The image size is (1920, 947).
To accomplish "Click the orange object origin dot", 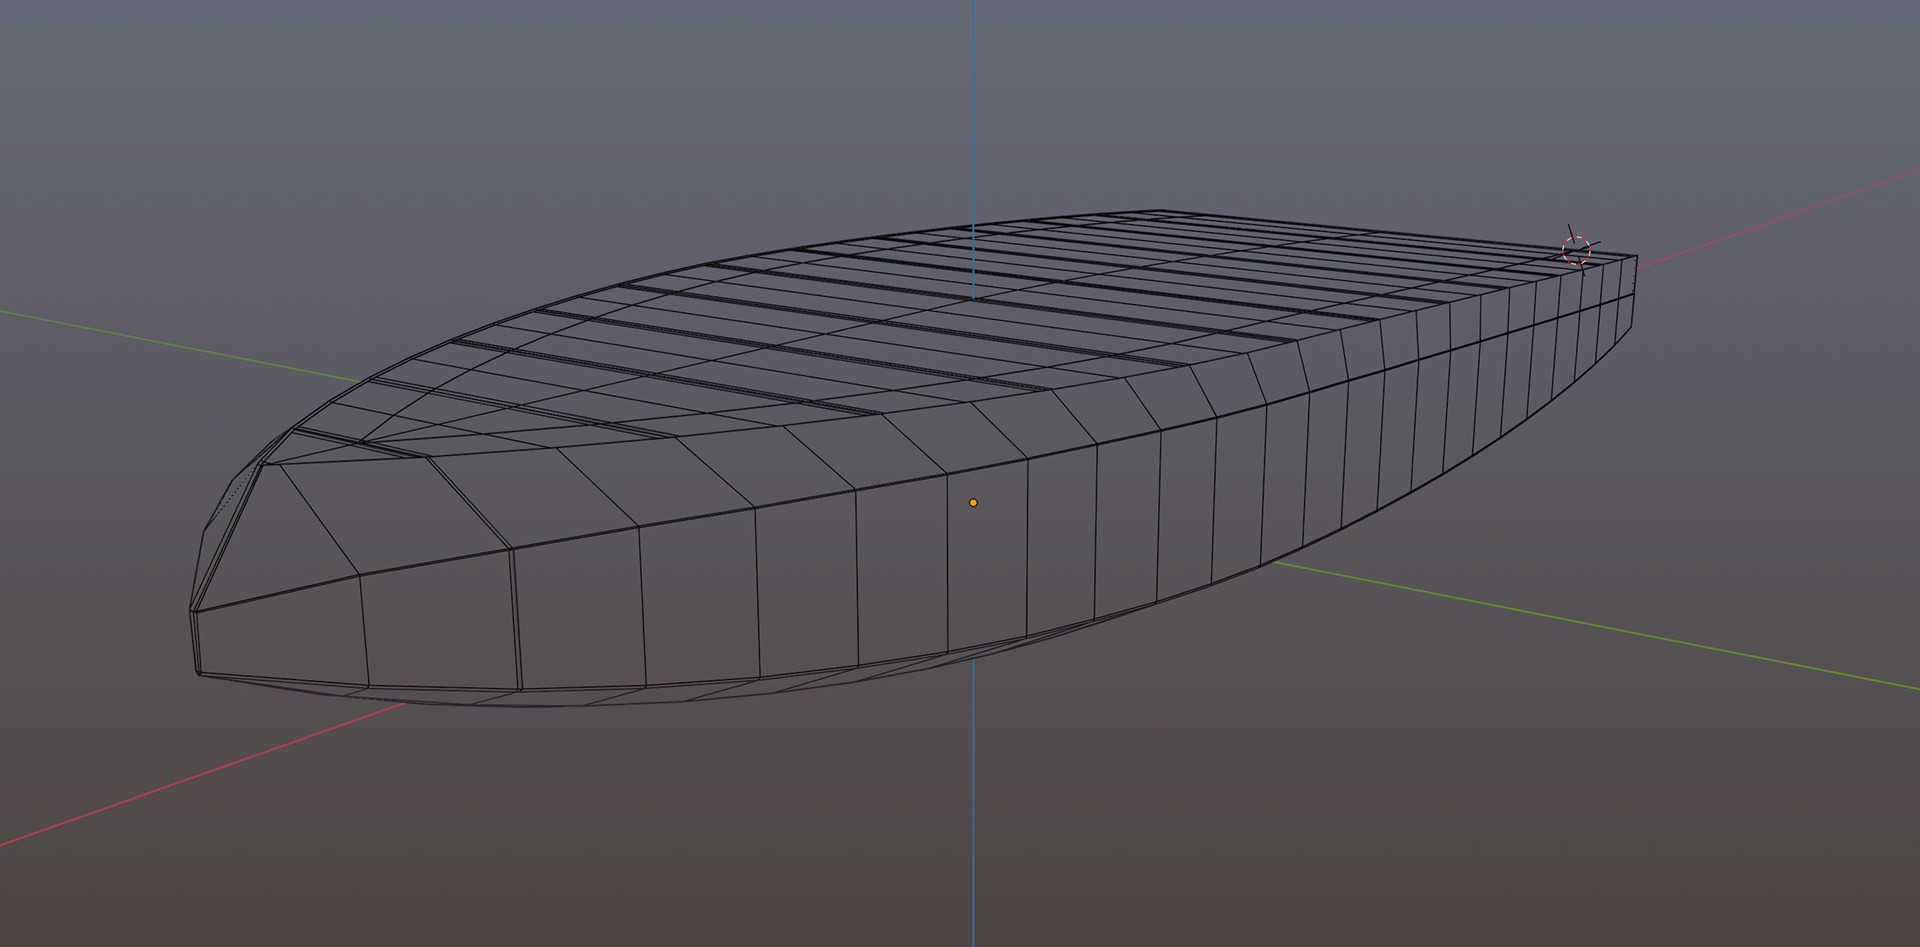I will (973, 503).
